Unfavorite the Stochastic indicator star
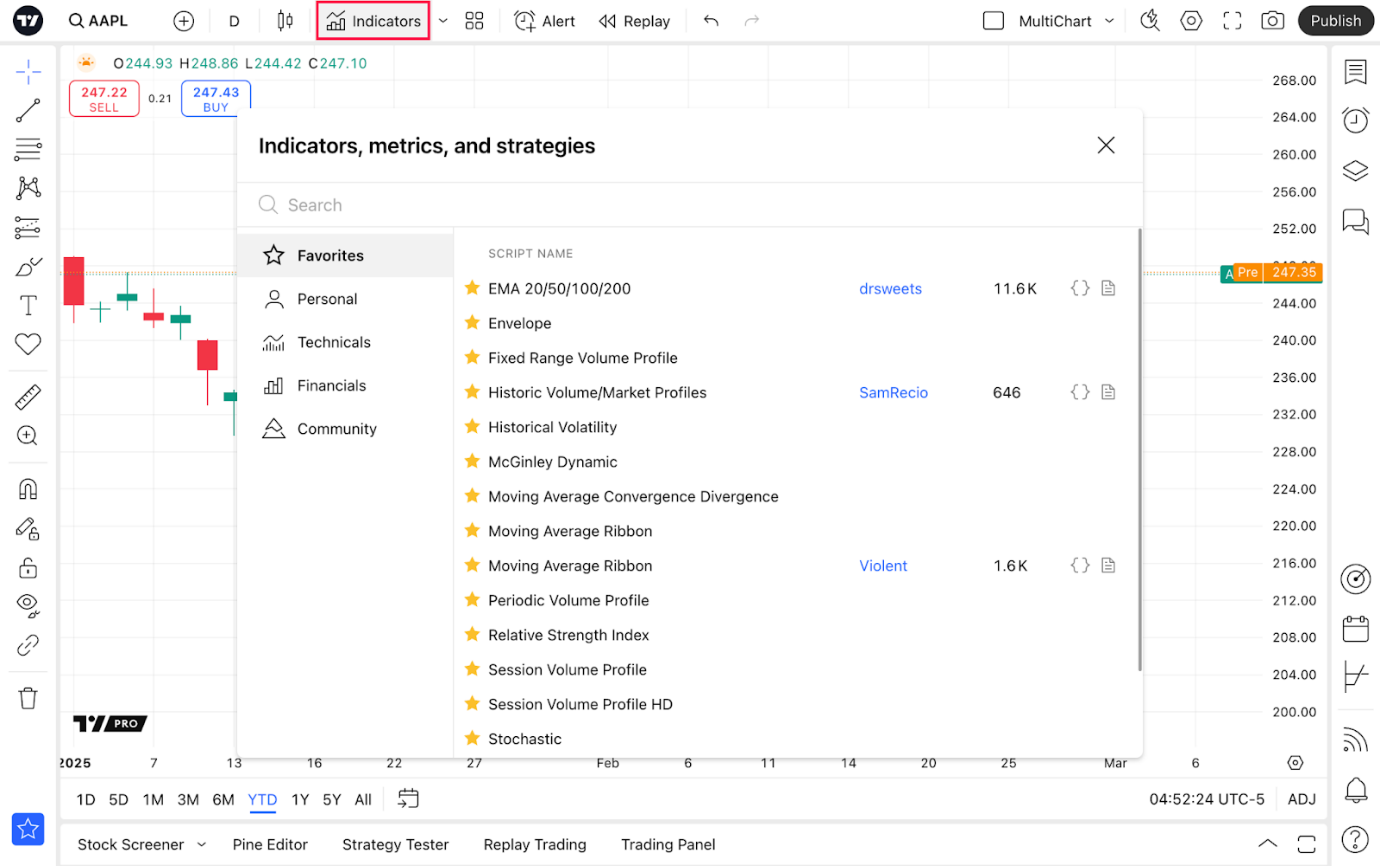The image size is (1380, 866). click(x=473, y=738)
